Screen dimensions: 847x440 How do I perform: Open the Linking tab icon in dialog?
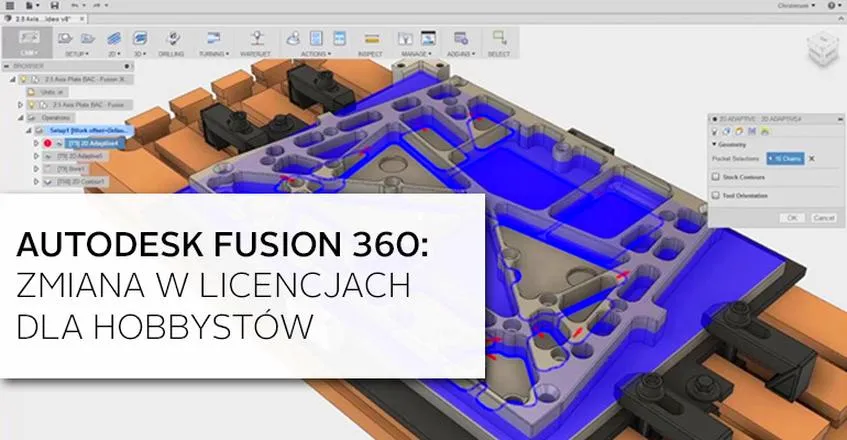pos(765,131)
